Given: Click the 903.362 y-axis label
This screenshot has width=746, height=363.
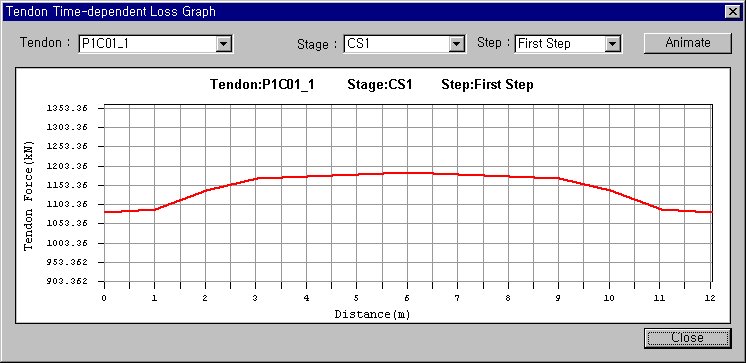Looking at the screenshot, I should tap(67, 281).
